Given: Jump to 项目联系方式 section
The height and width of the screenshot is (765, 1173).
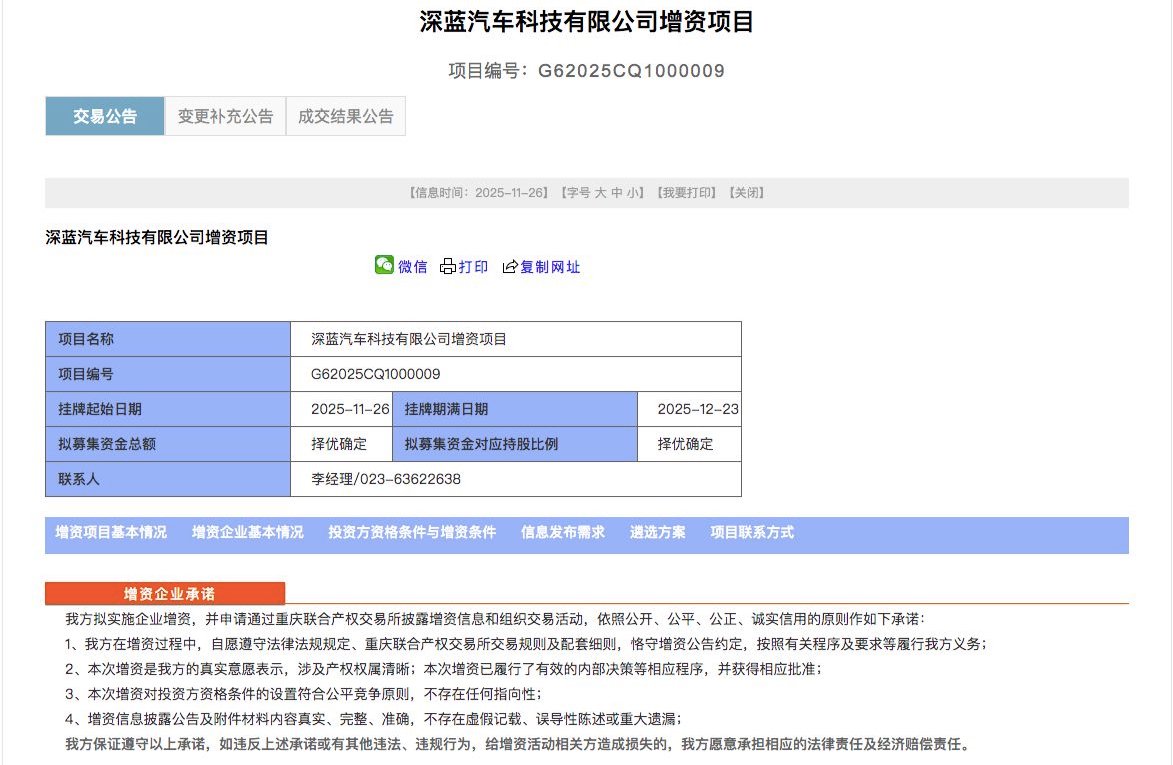Looking at the screenshot, I should click(750, 532).
